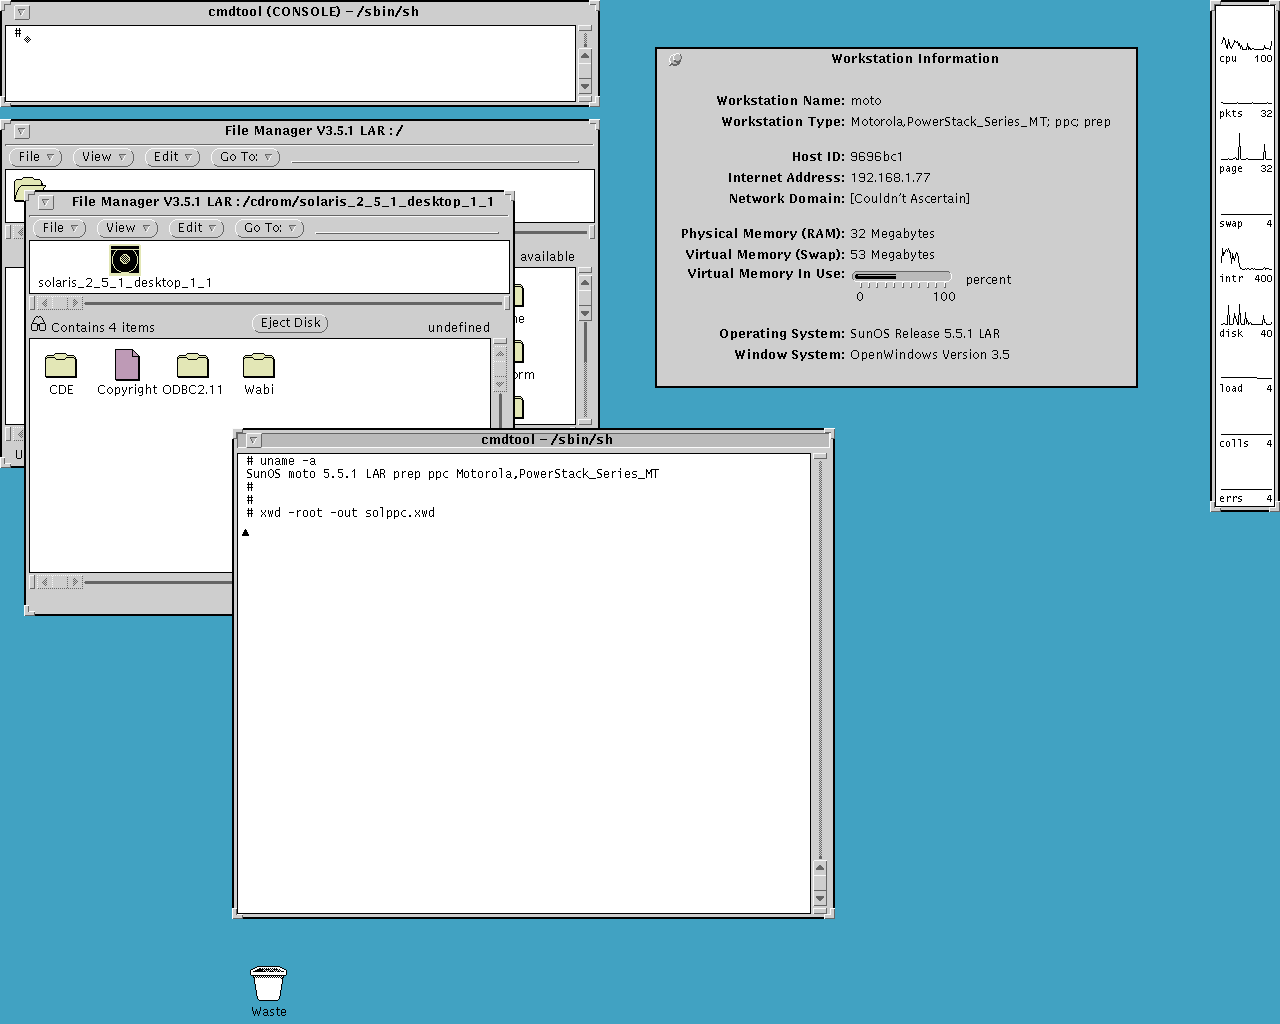This screenshot has height=1024, width=1280.
Task: Open the Copyright document icon
Action: click(x=127, y=366)
